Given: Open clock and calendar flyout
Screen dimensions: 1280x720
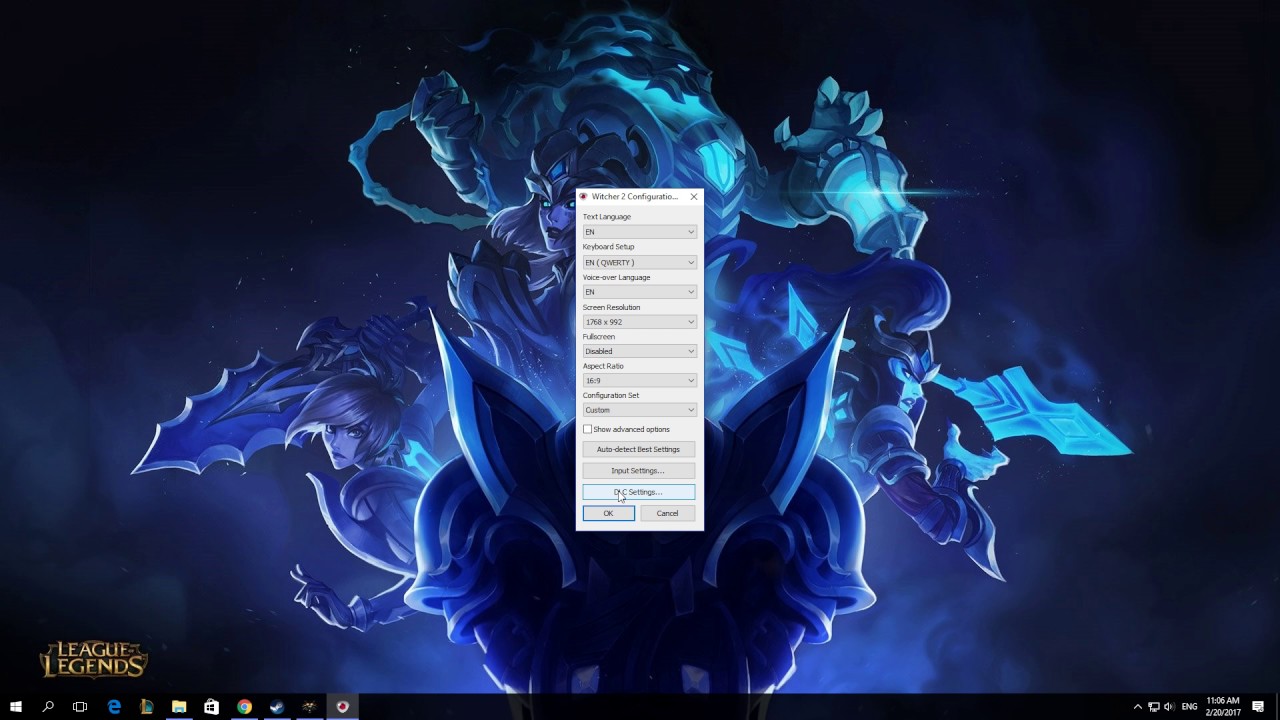Looking at the screenshot, I should (x=1223, y=707).
